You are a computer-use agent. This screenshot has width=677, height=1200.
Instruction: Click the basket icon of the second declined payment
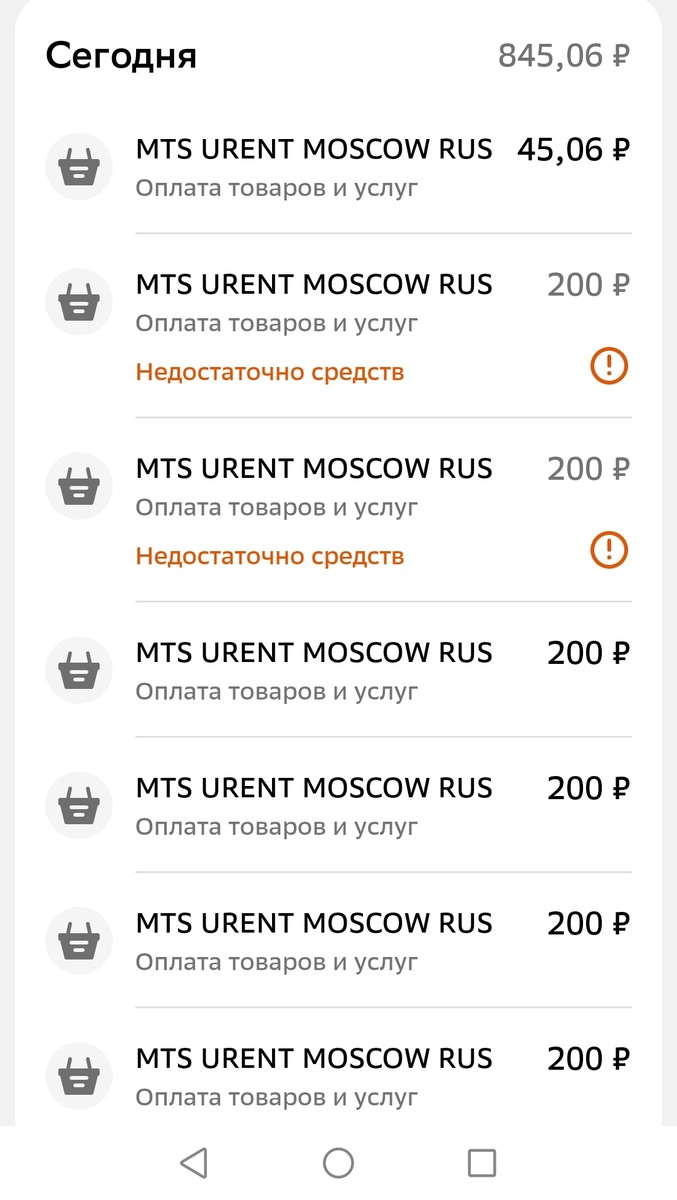coord(79,485)
